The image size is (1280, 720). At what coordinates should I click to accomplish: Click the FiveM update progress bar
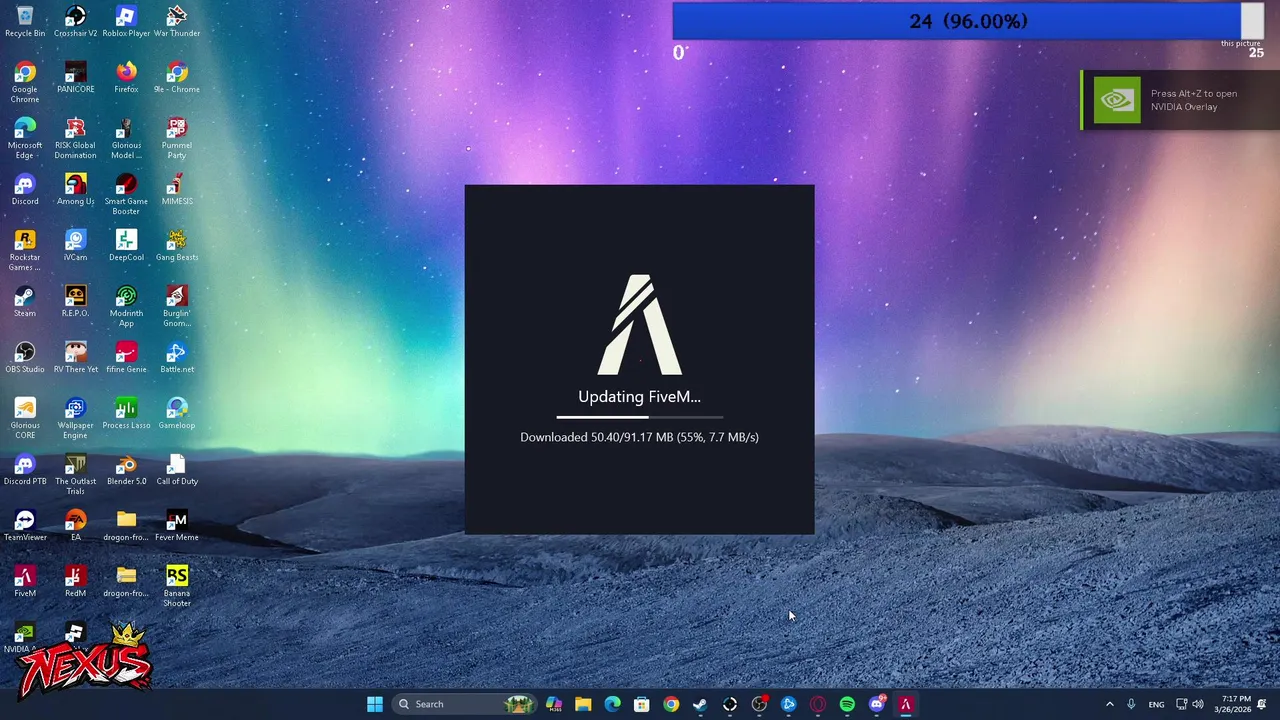pyautogui.click(x=639, y=417)
